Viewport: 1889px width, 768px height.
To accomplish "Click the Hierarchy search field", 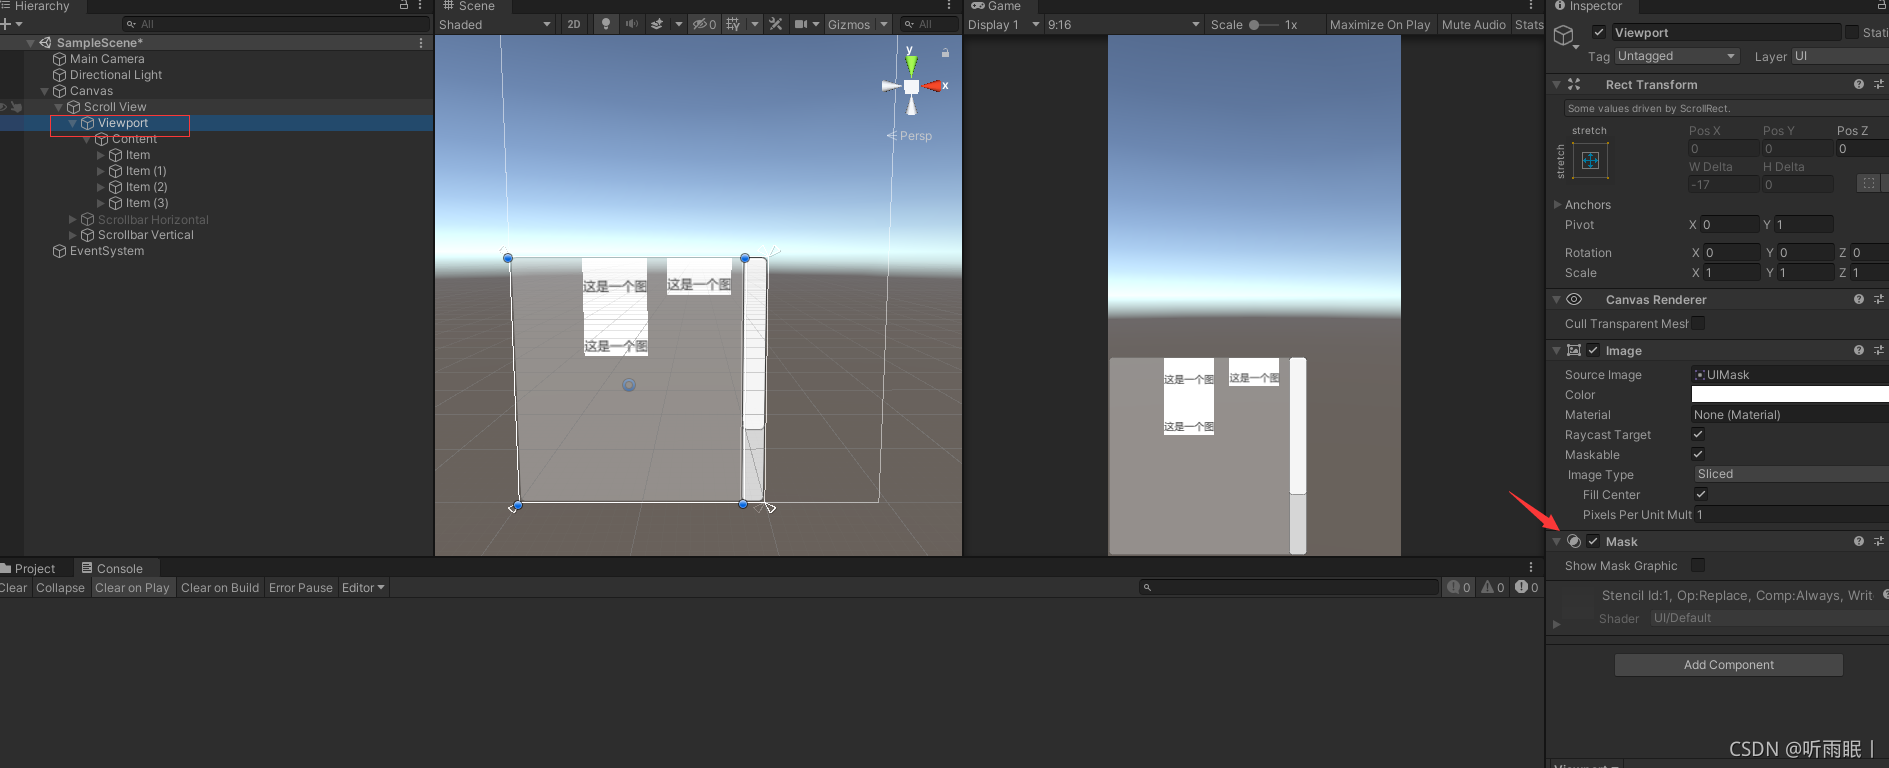I will [275, 24].
